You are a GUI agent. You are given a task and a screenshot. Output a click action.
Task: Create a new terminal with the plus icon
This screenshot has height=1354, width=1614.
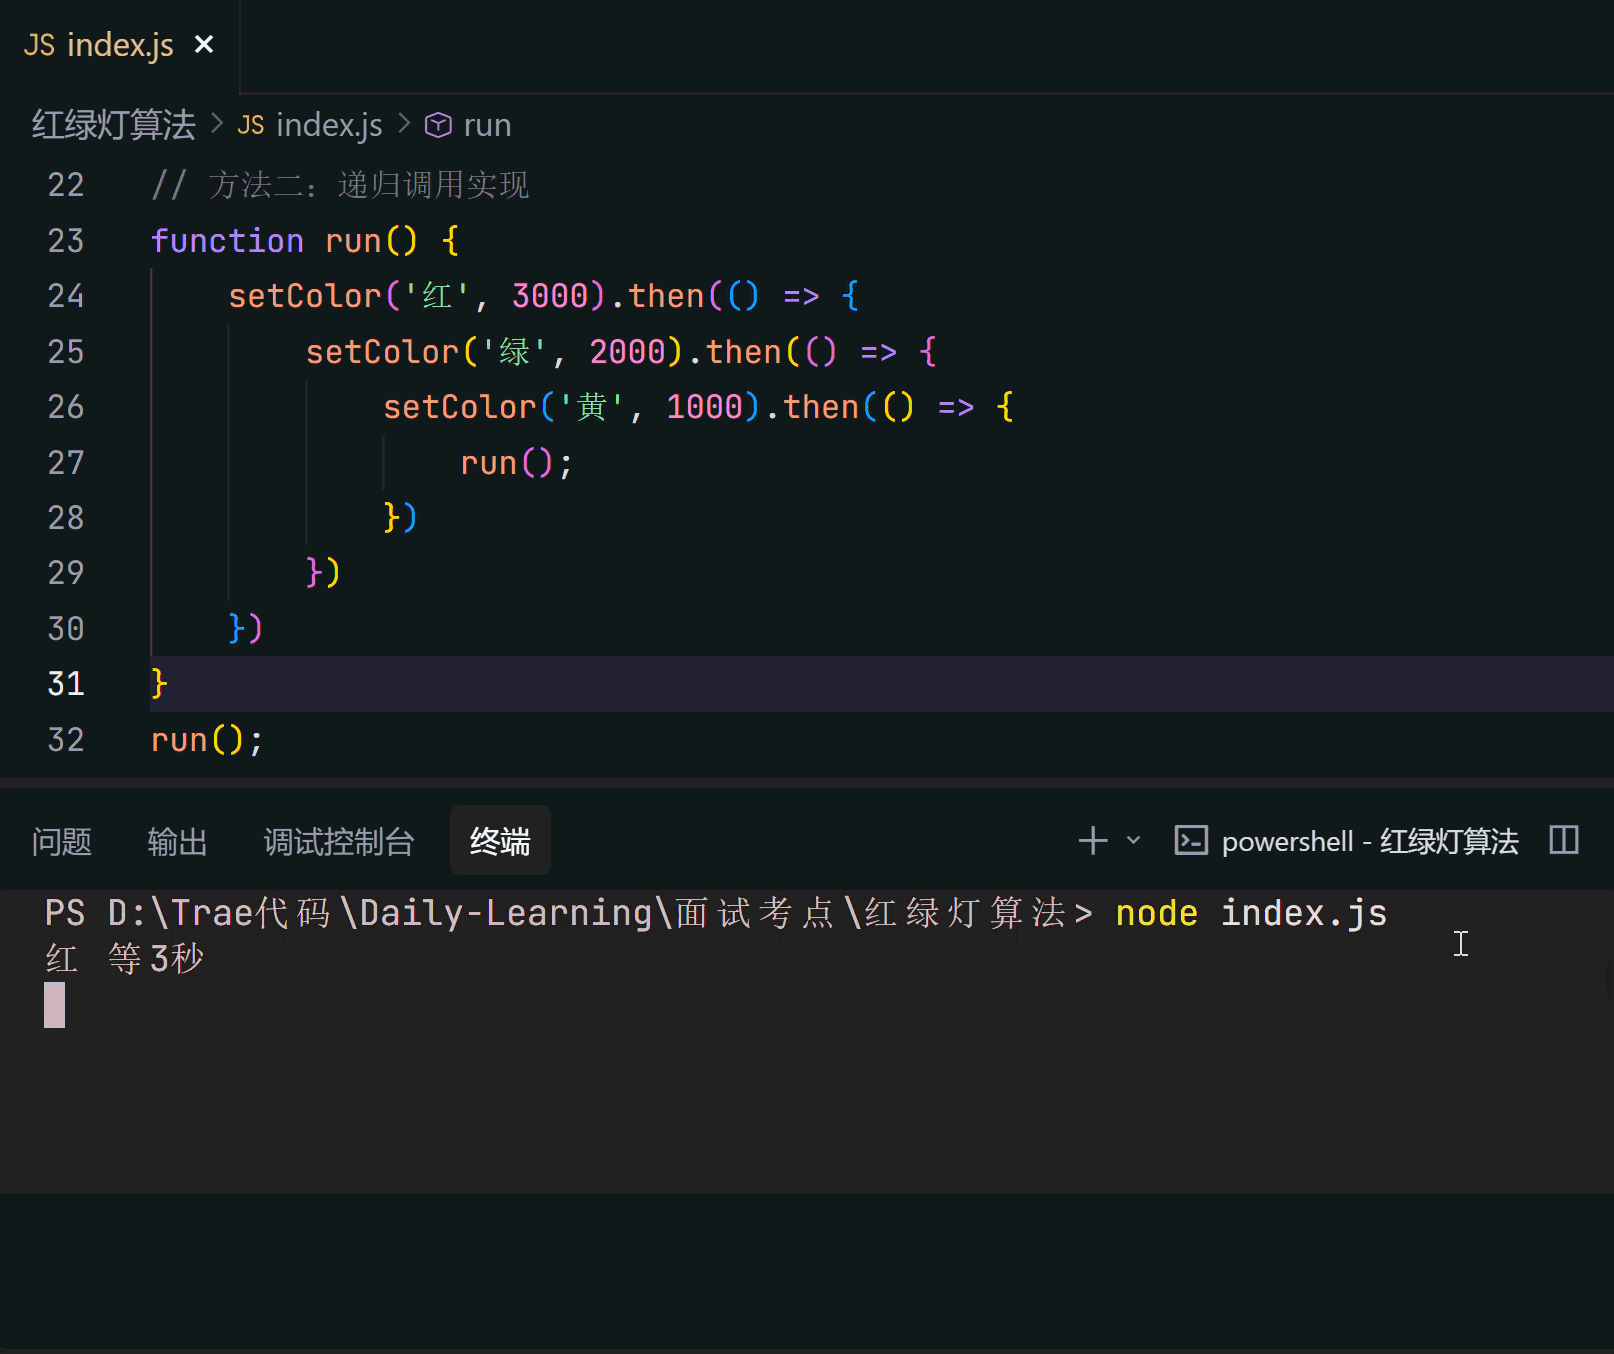point(1093,840)
